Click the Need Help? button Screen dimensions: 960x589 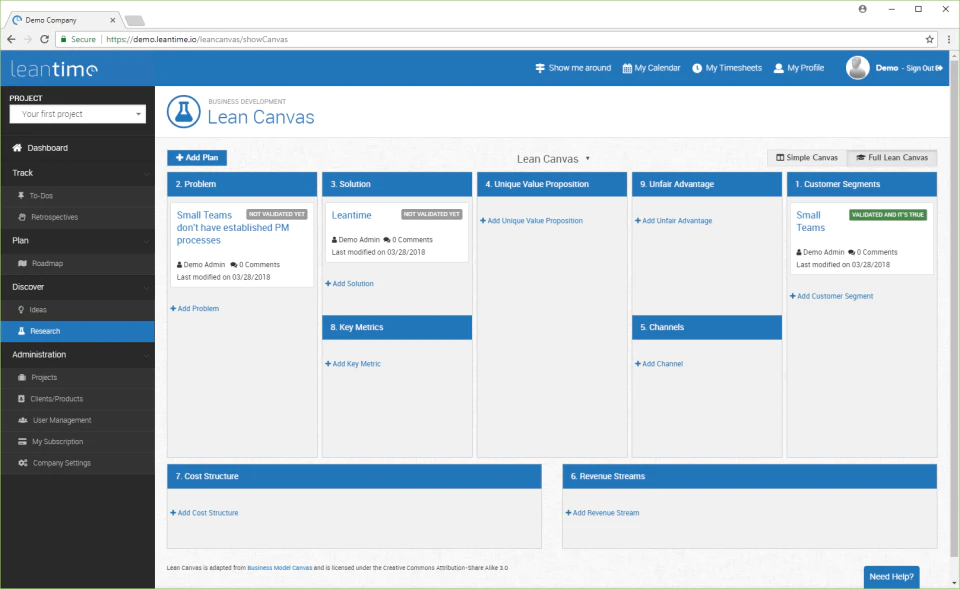pyautogui.click(x=891, y=577)
